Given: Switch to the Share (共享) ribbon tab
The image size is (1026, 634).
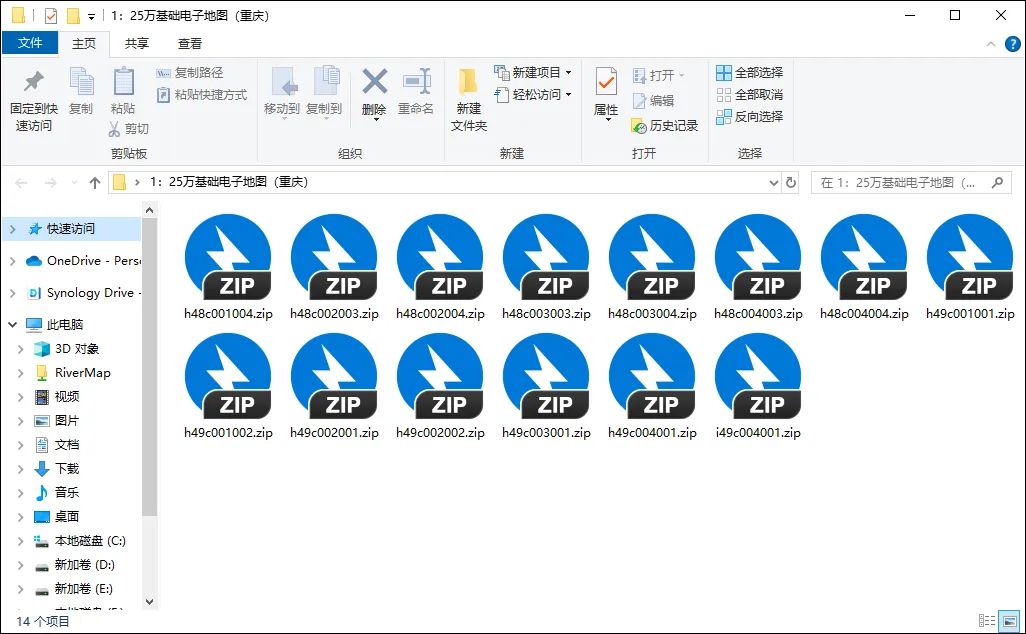Looking at the screenshot, I should 137,44.
